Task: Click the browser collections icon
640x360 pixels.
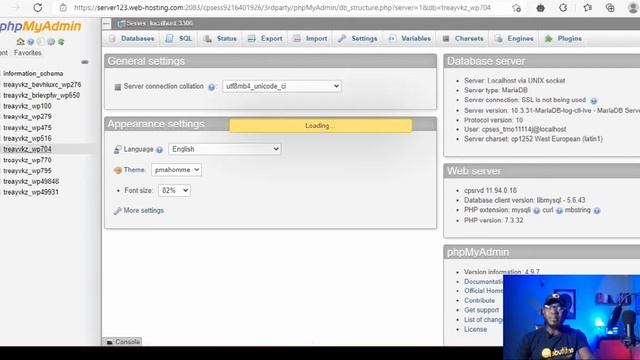Action: (x=610, y=8)
